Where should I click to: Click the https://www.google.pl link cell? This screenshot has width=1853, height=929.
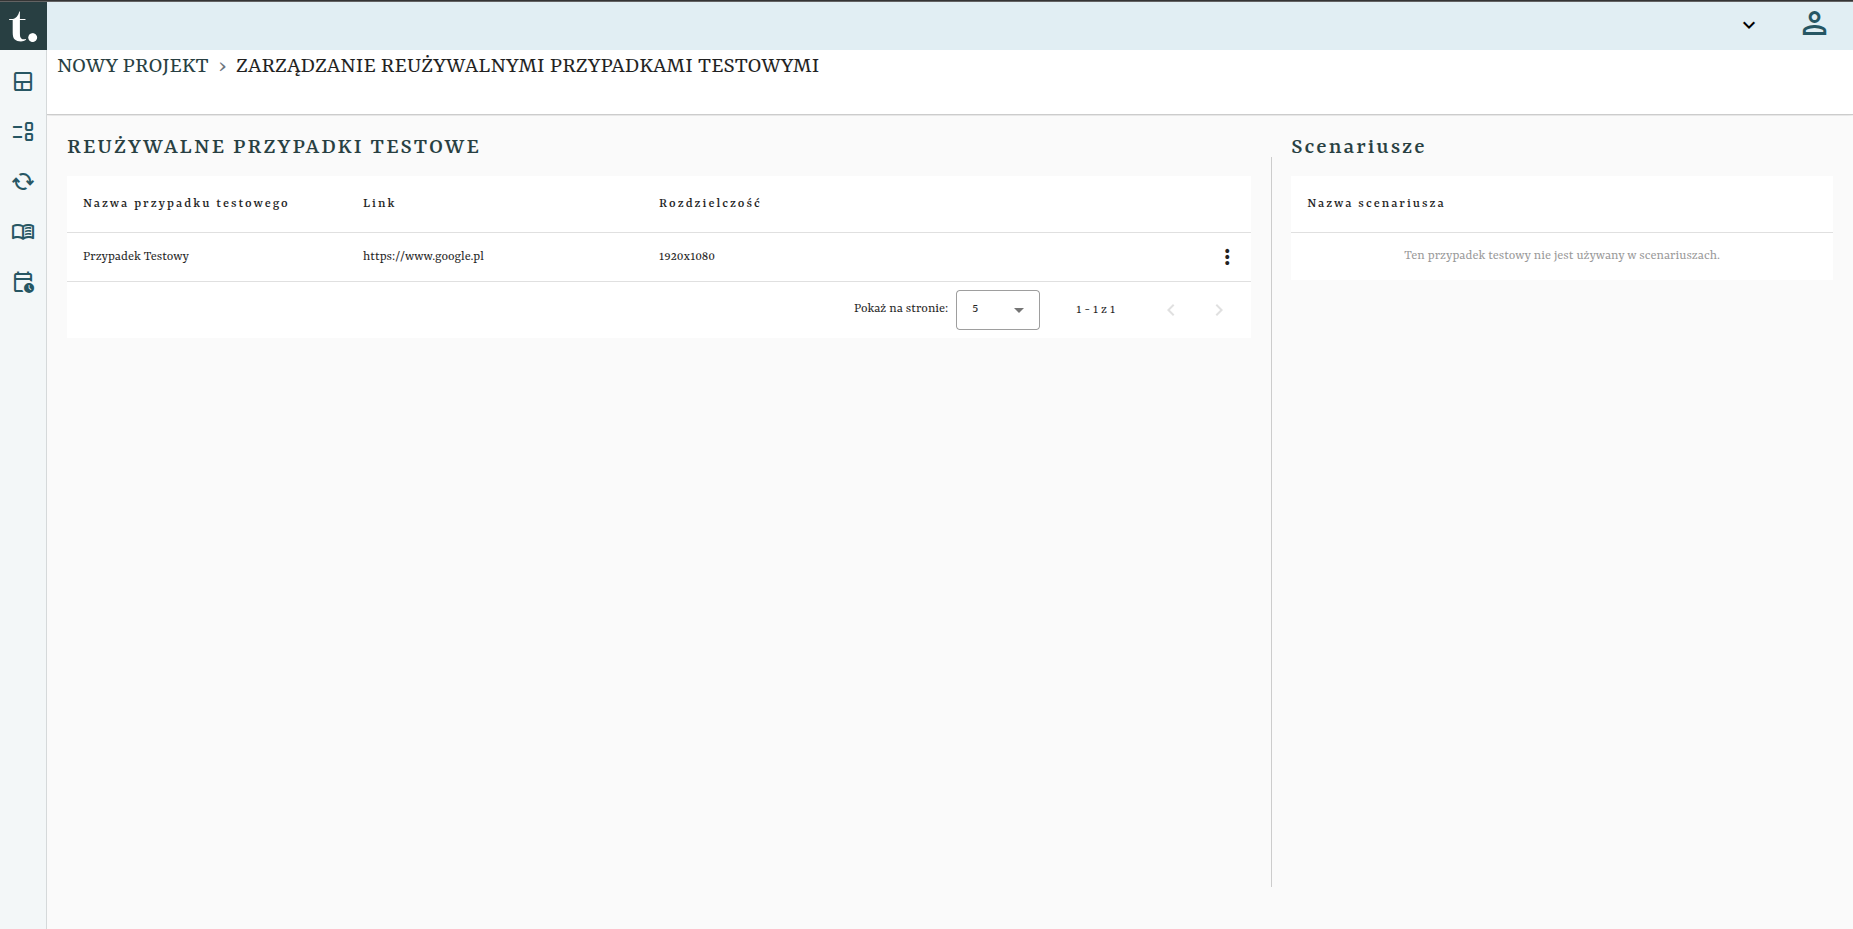423,256
